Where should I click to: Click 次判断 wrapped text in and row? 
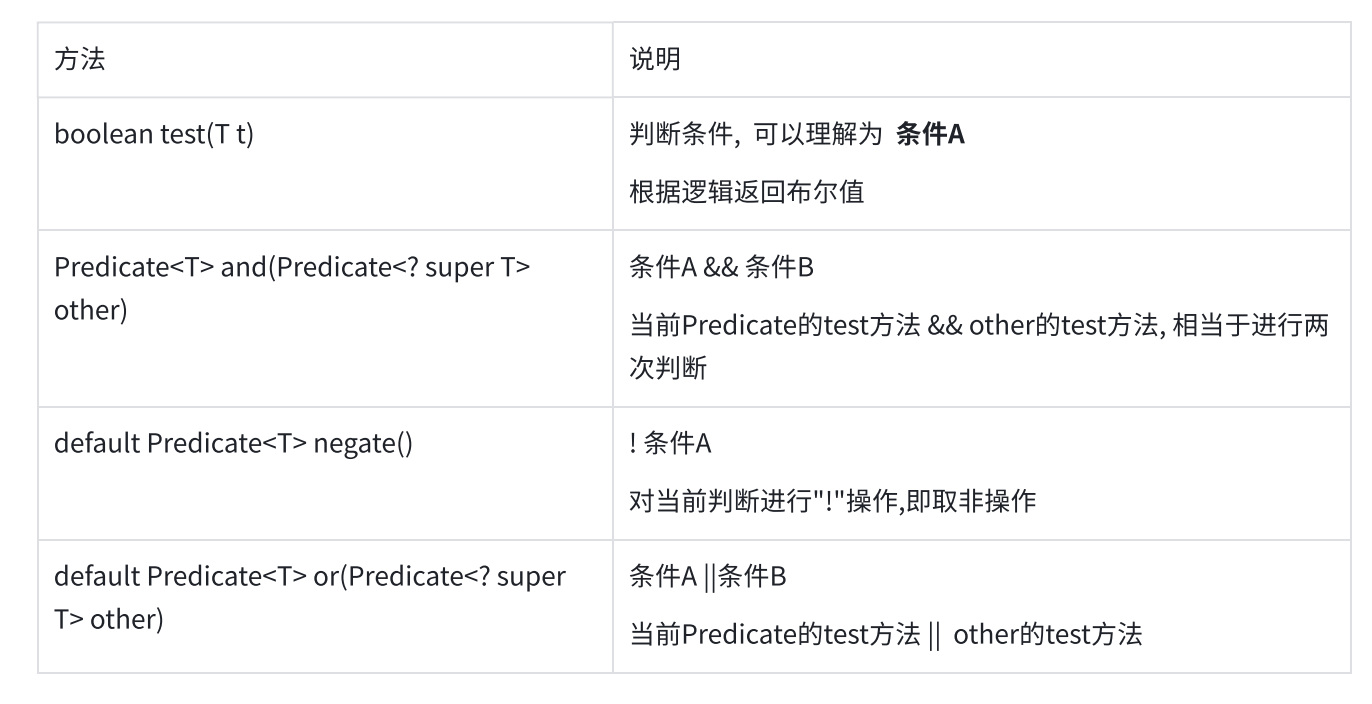point(668,368)
